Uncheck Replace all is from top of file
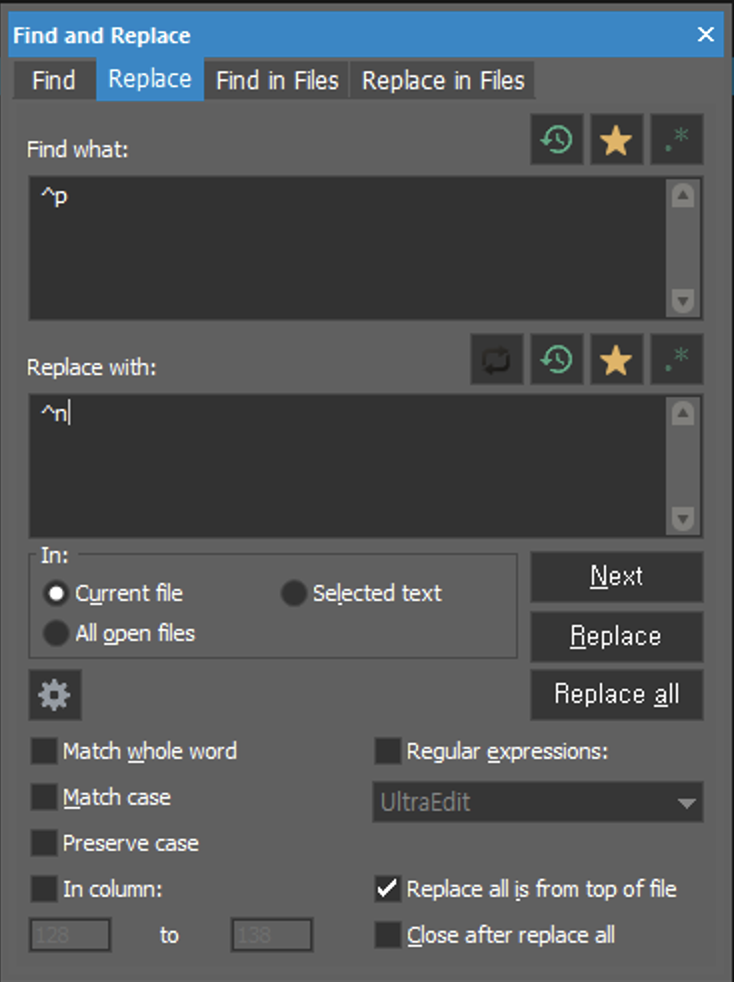 click(x=388, y=889)
